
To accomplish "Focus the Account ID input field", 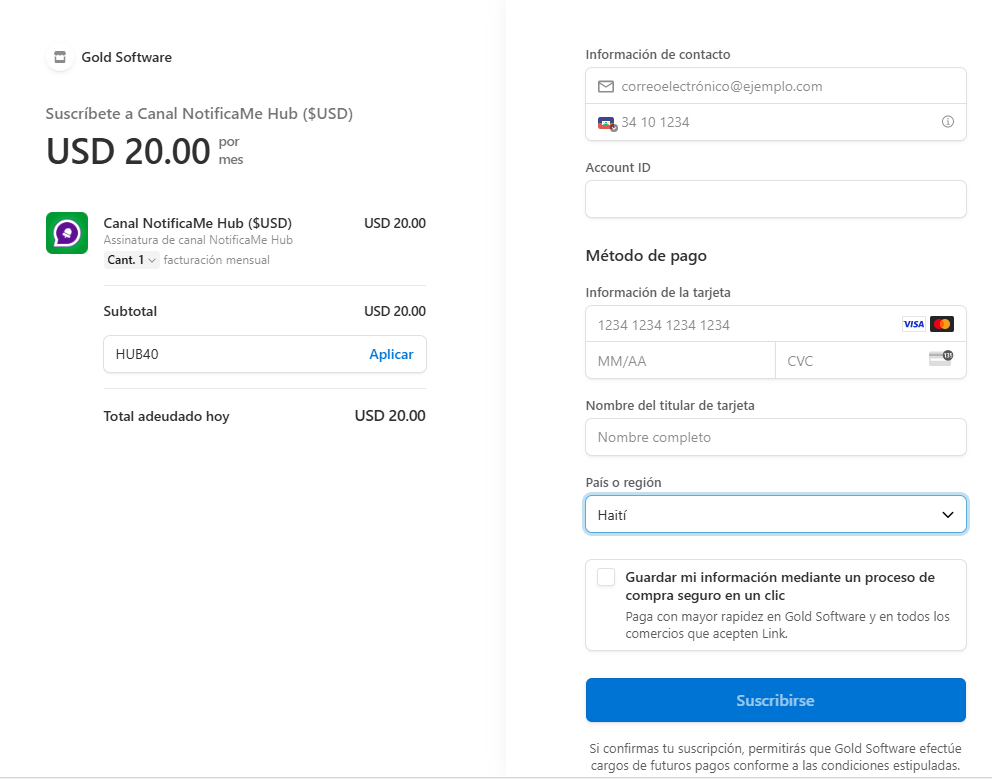I will coord(776,199).
